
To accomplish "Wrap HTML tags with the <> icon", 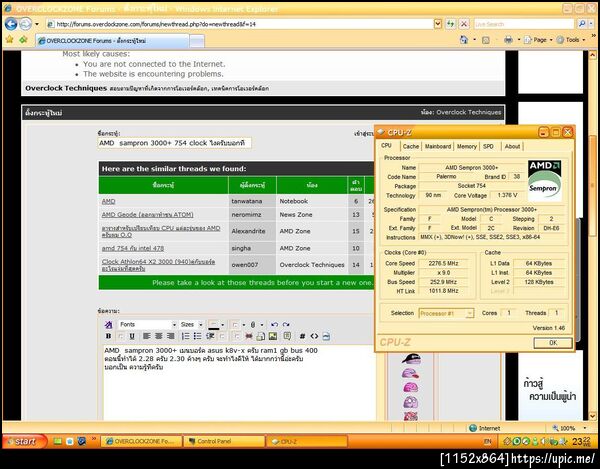I will 314,336.
